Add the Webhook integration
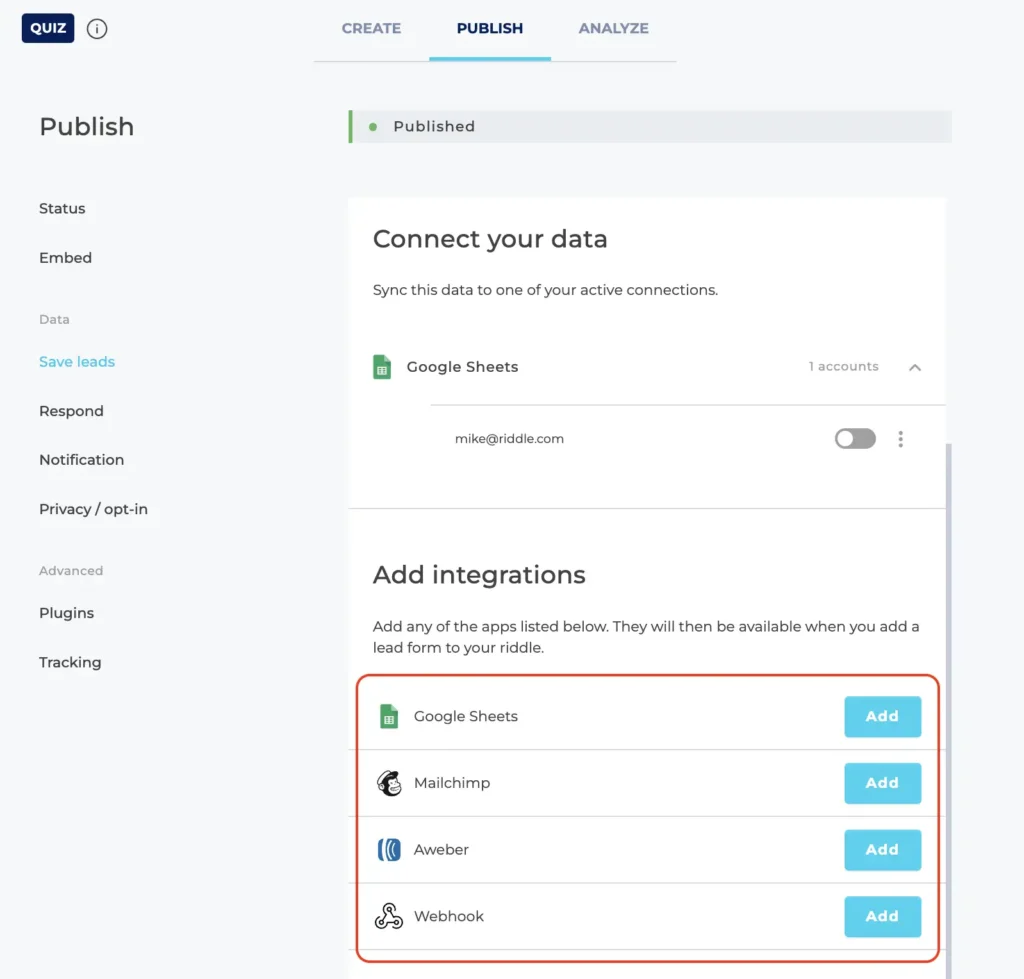This screenshot has width=1024, height=979. [x=882, y=916]
